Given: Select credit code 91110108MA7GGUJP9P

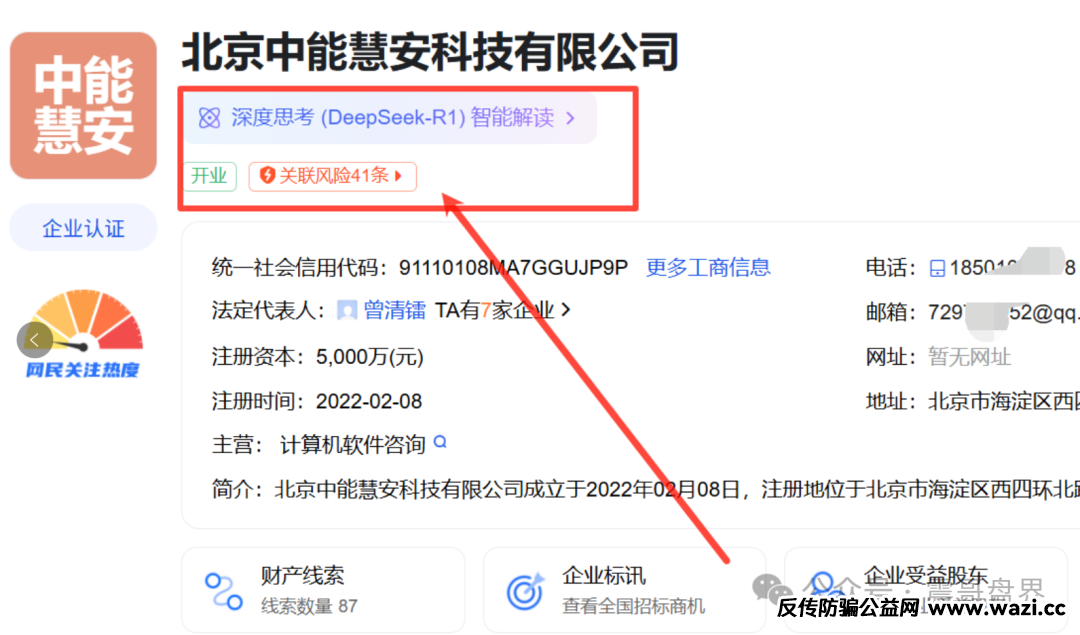Looking at the screenshot, I should (x=513, y=267).
